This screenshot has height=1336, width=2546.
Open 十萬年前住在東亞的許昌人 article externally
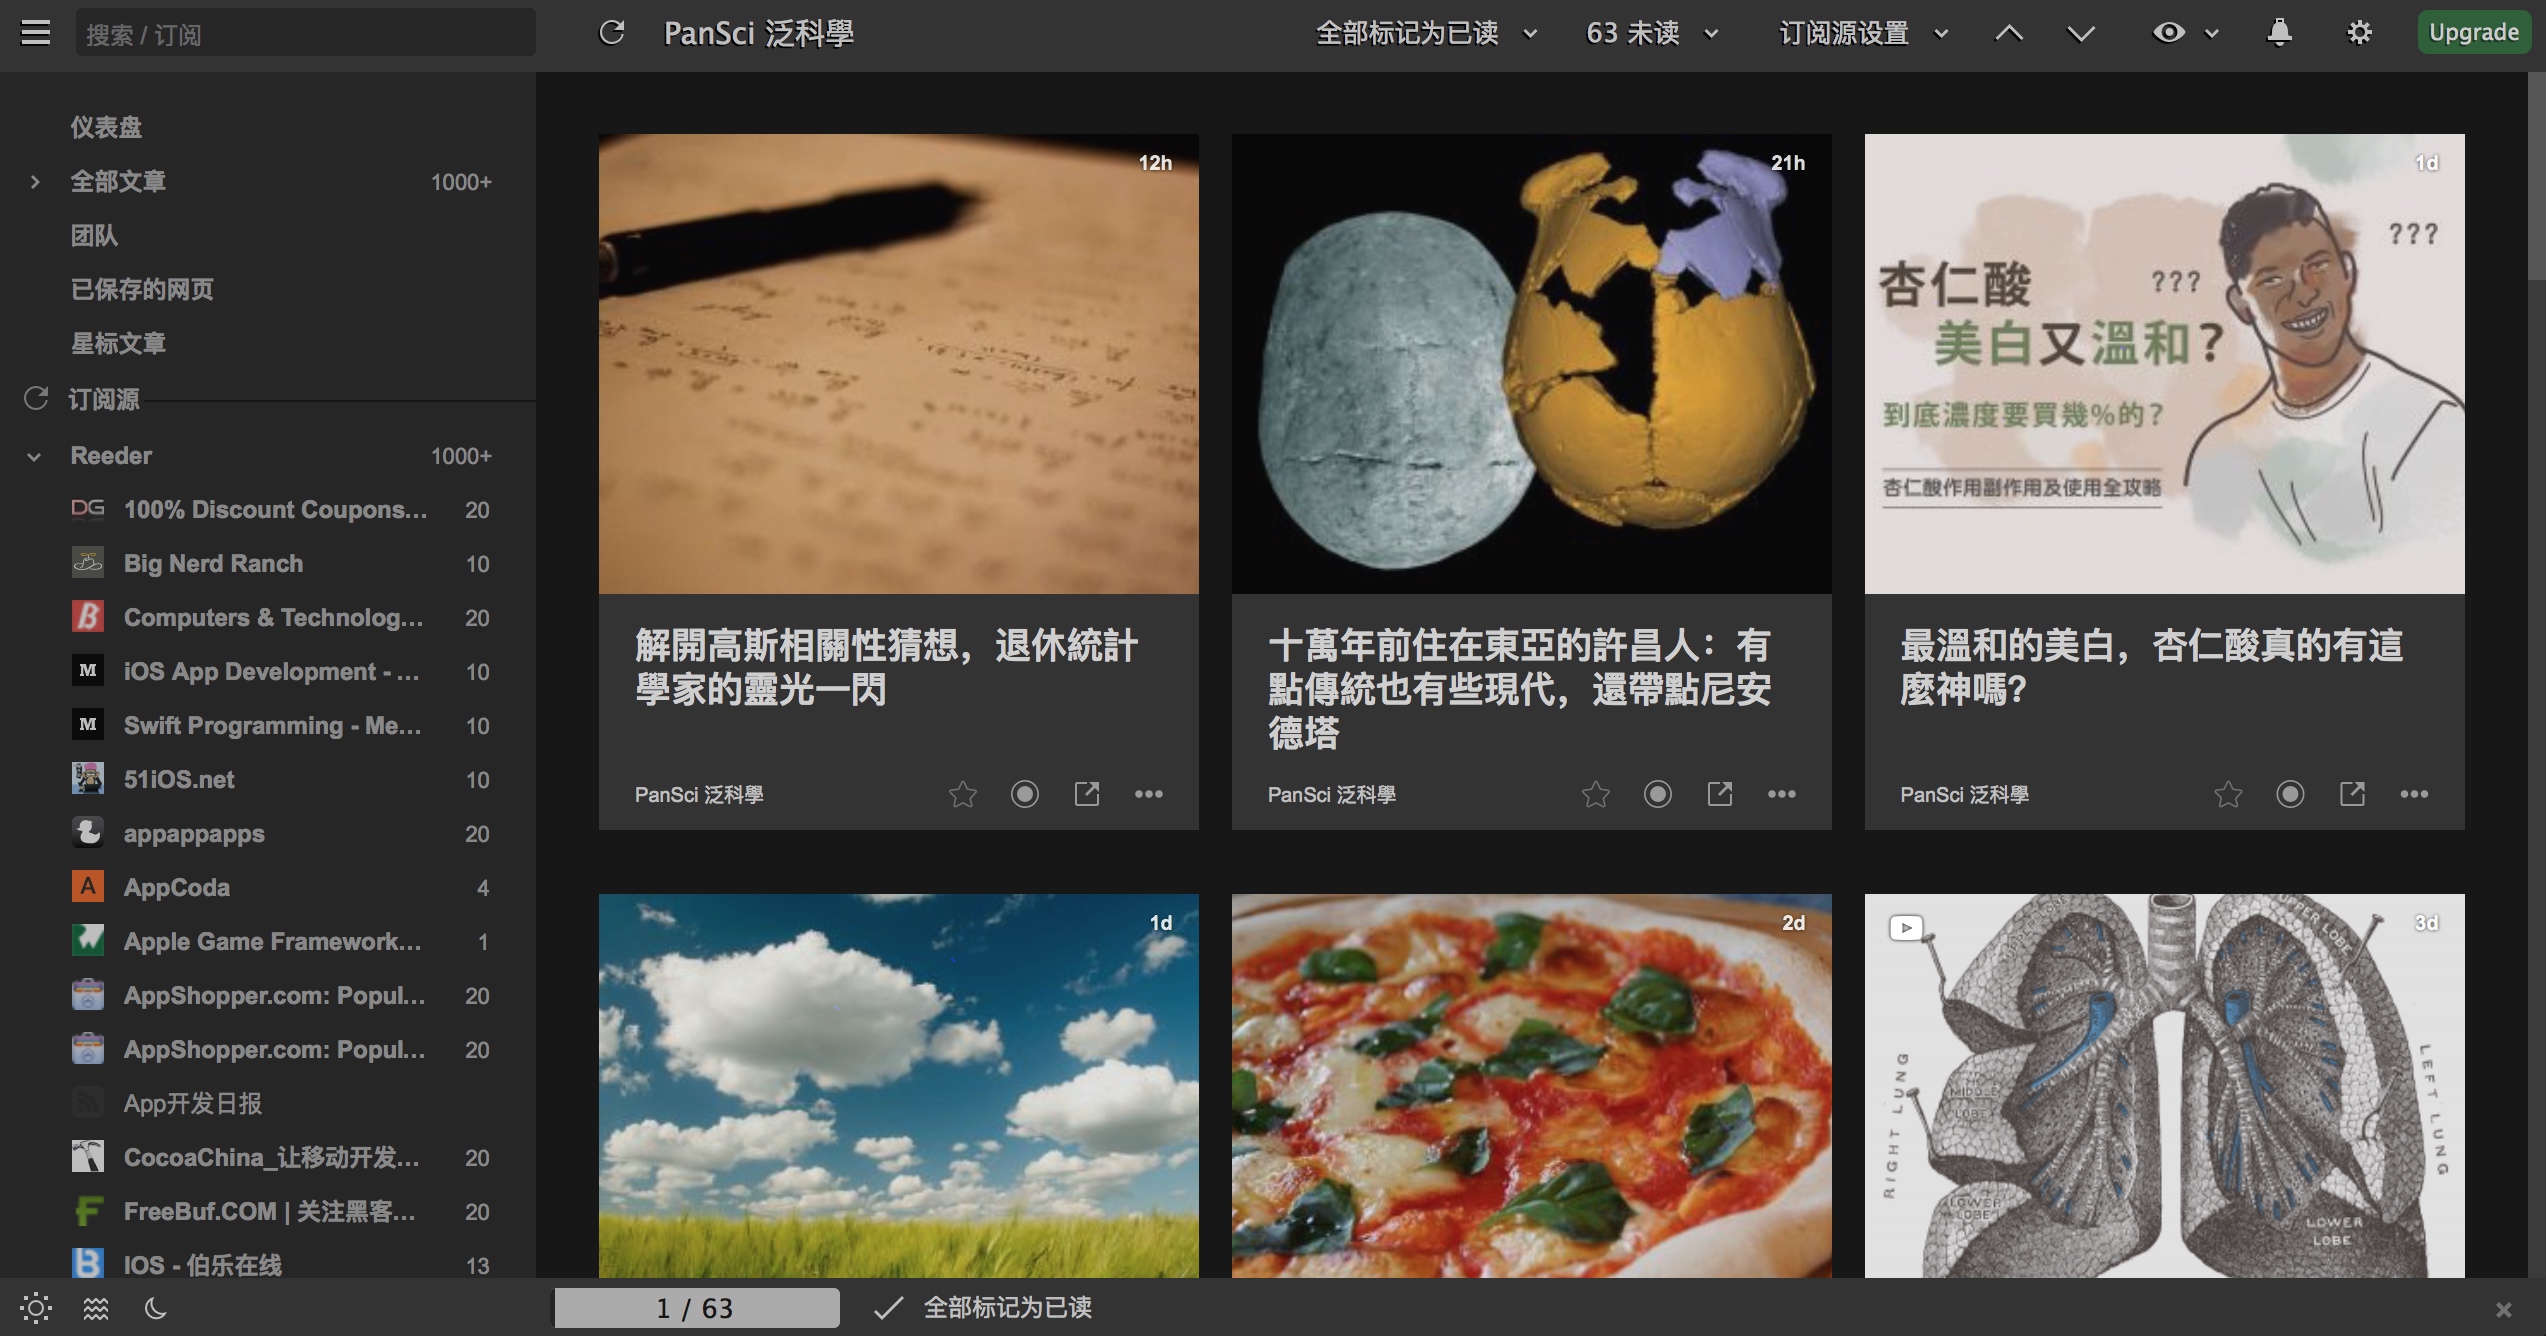1720,794
